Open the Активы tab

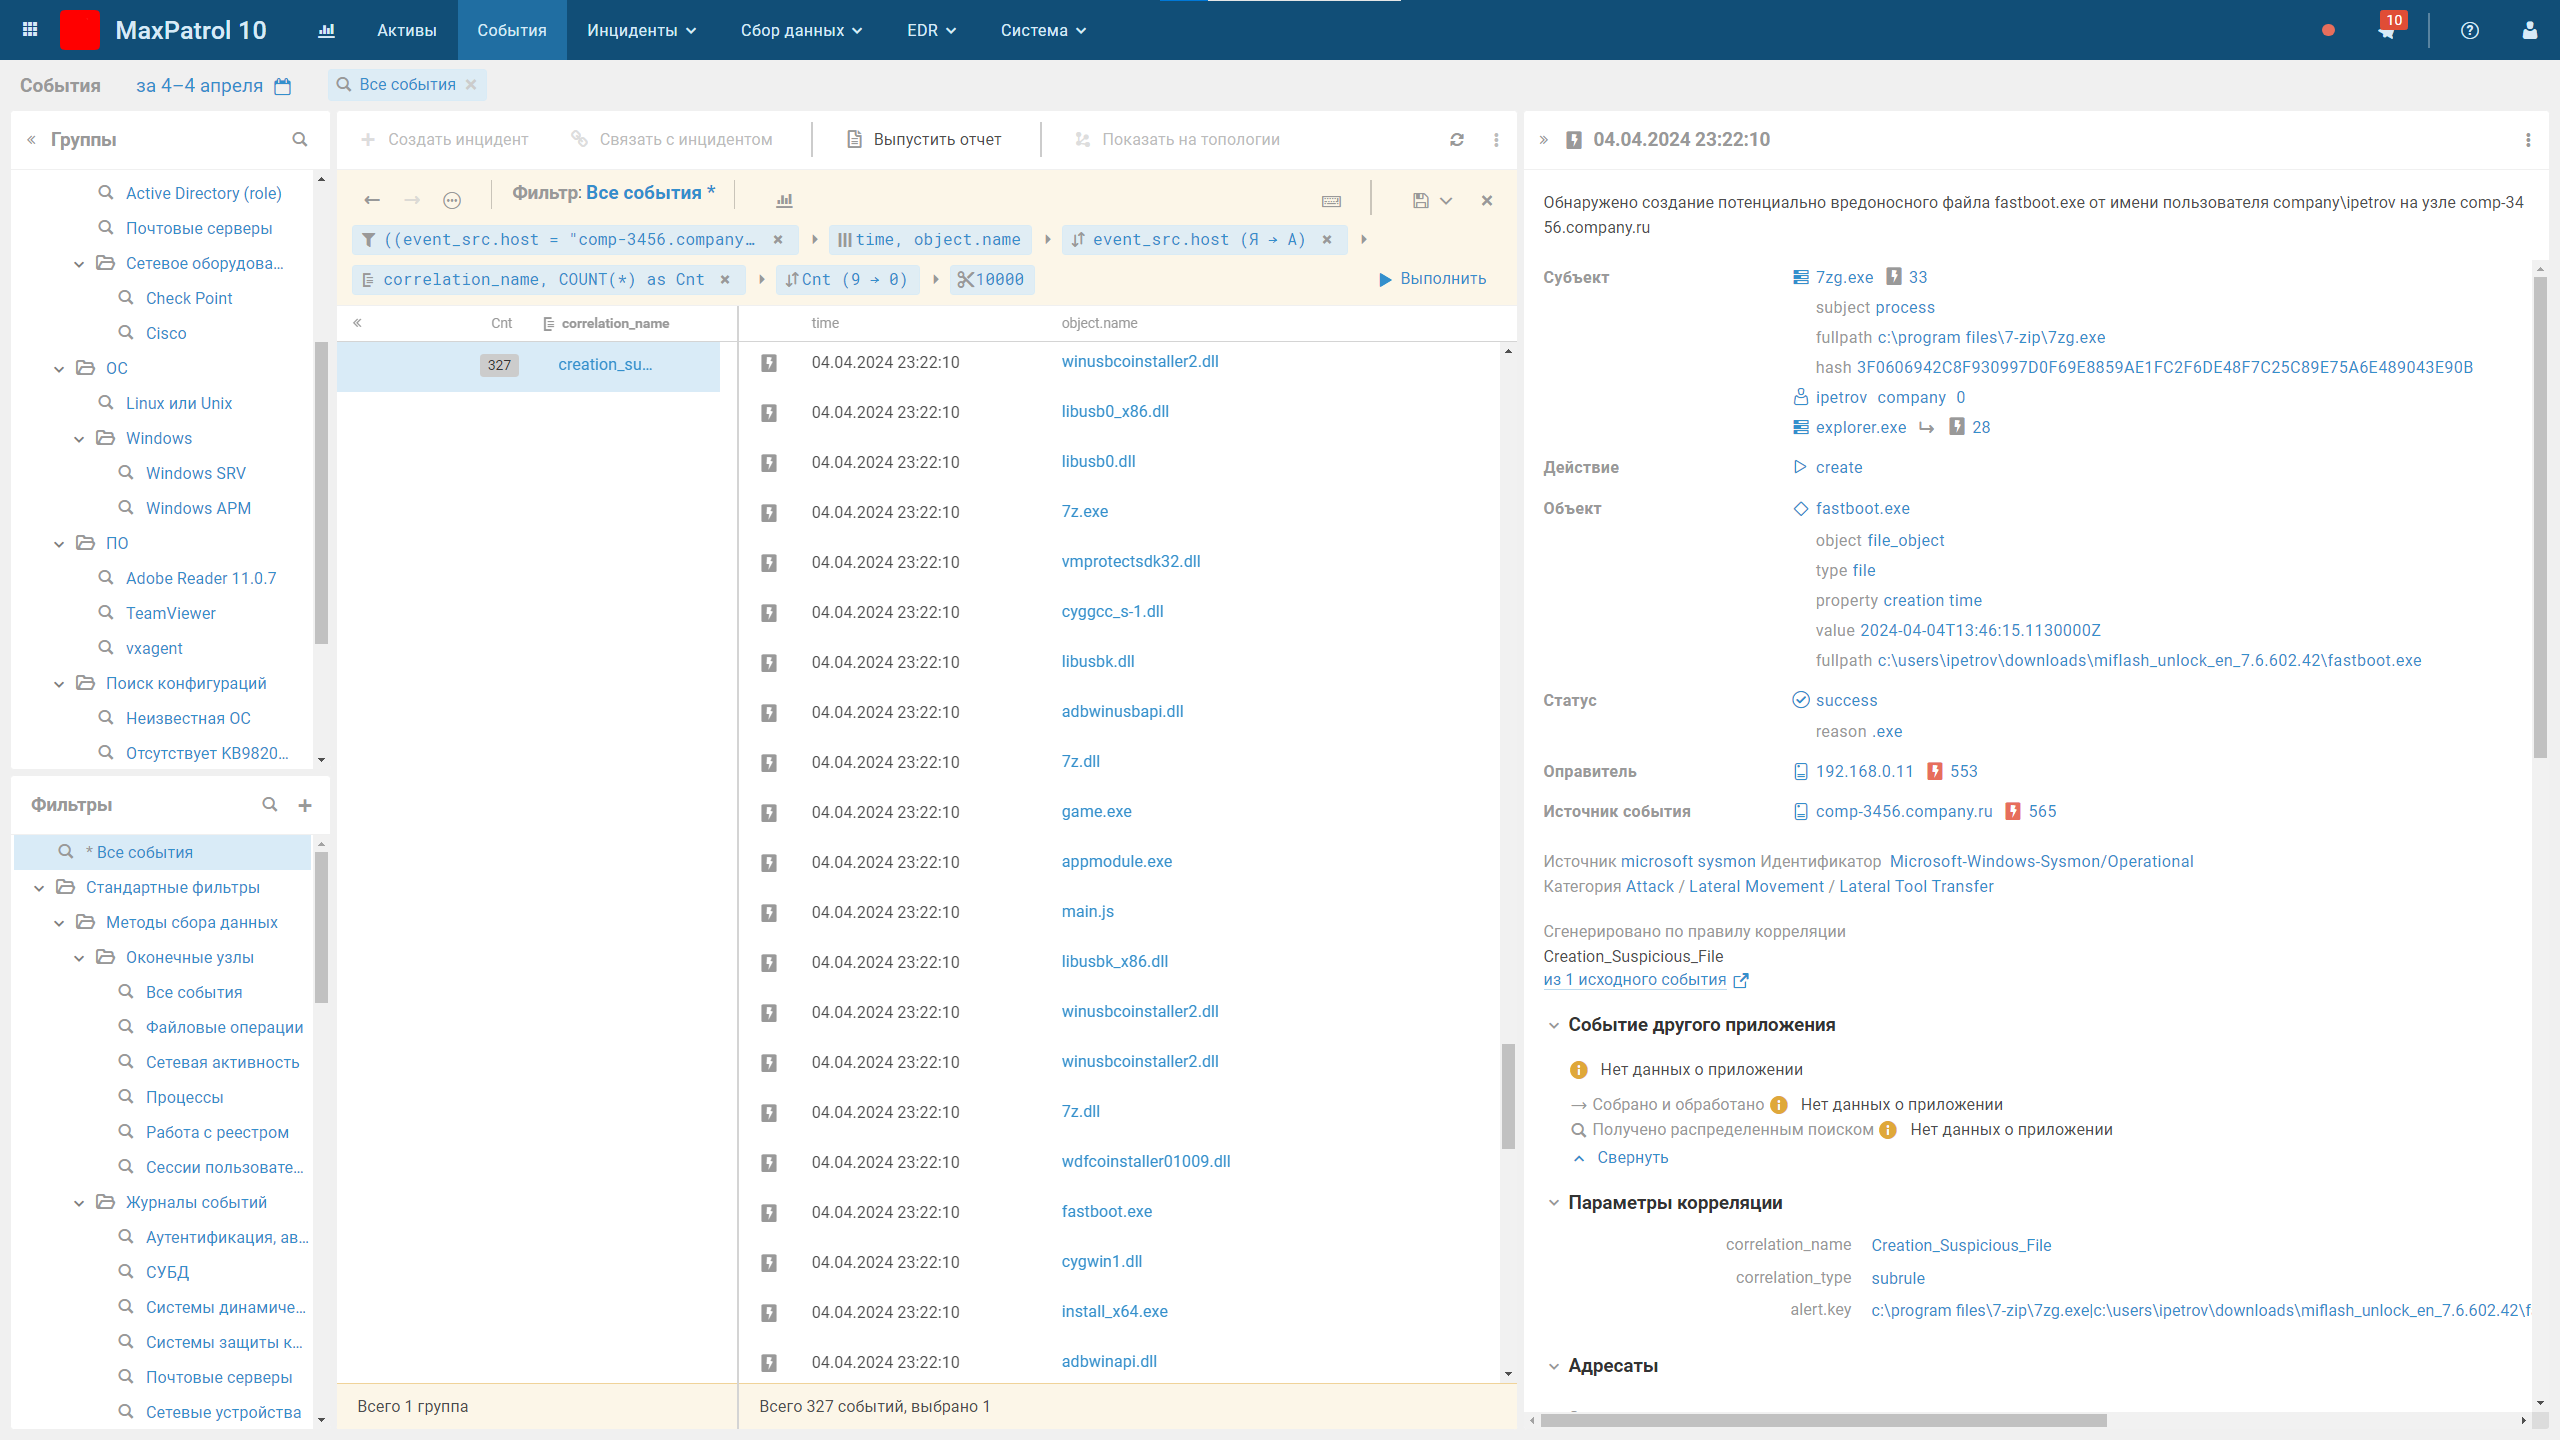point(407,30)
